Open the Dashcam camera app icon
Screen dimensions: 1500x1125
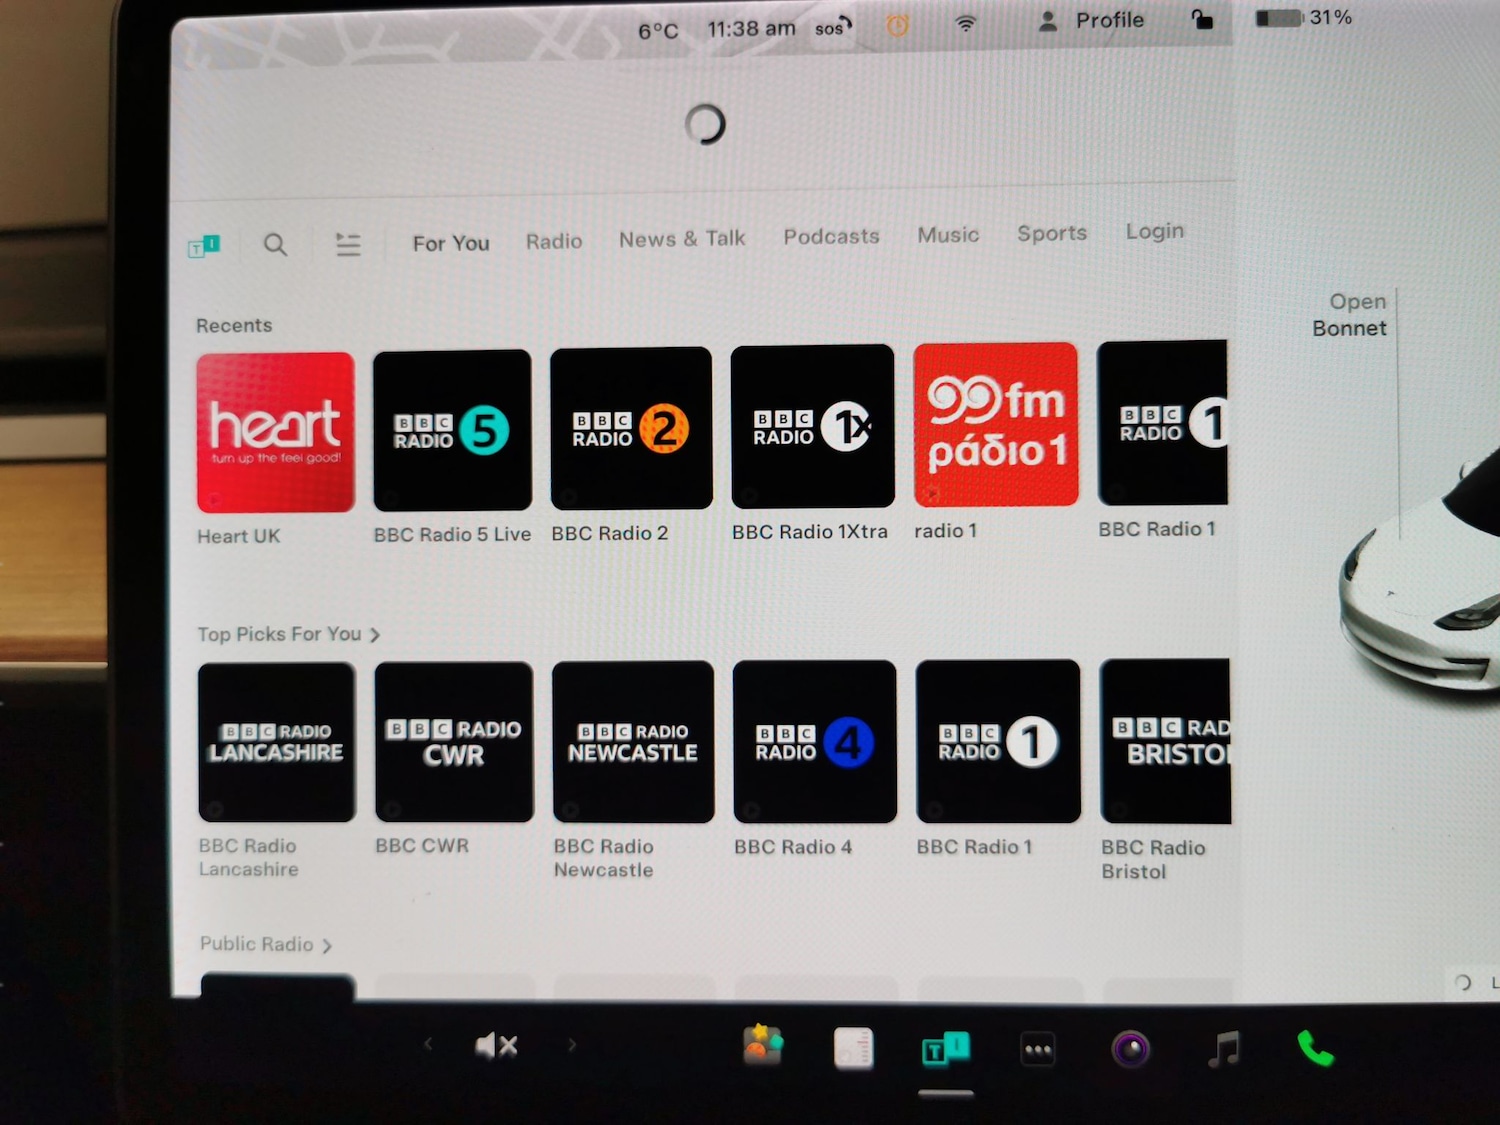point(1131,1049)
